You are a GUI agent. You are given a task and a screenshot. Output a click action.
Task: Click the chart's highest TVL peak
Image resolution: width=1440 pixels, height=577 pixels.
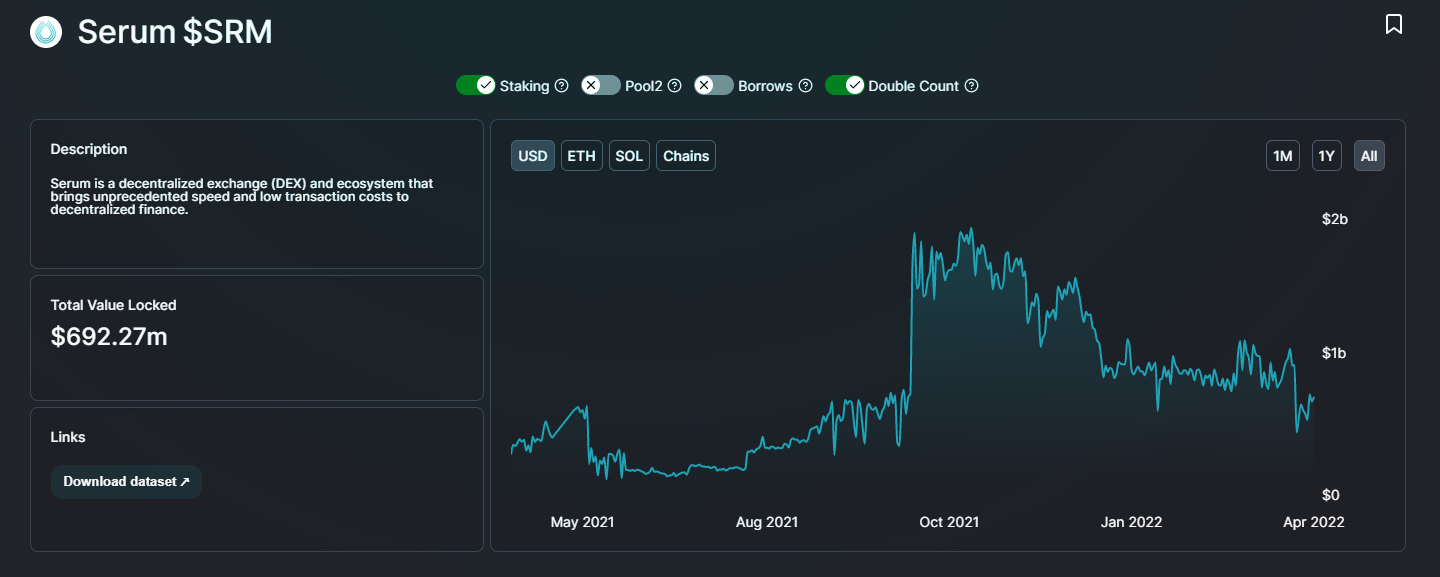pos(970,229)
